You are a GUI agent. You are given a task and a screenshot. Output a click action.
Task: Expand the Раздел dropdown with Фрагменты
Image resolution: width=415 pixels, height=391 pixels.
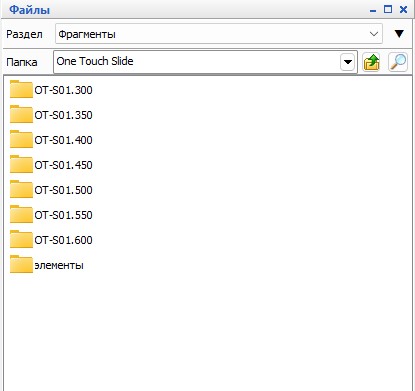click(x=219, y=34)
